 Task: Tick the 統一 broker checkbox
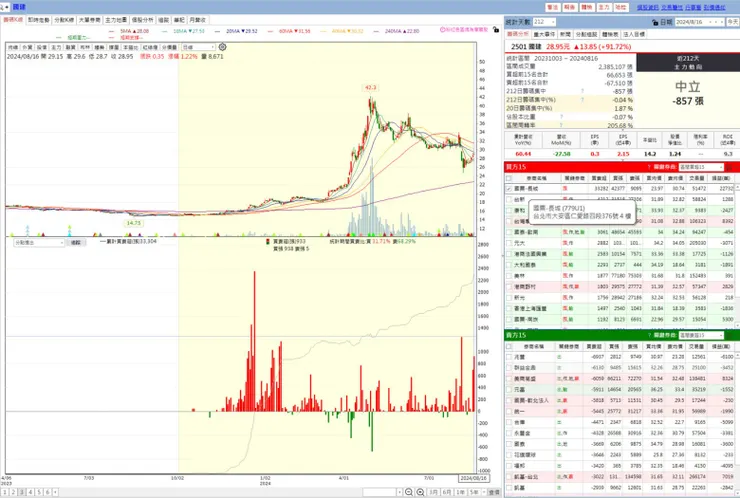coord(509,411)
